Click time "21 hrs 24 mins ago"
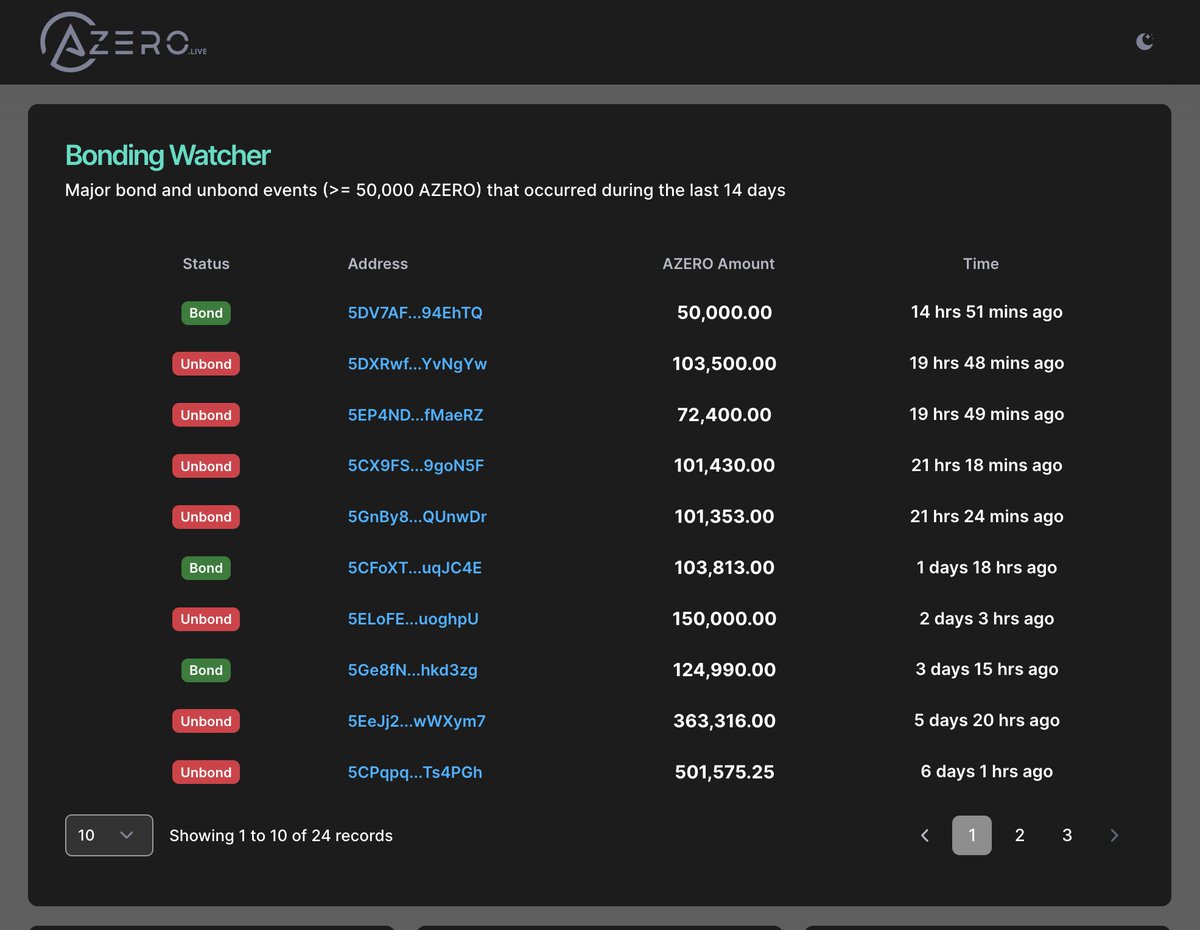Viewport: 1200px width, 930px height. [987, 516]
